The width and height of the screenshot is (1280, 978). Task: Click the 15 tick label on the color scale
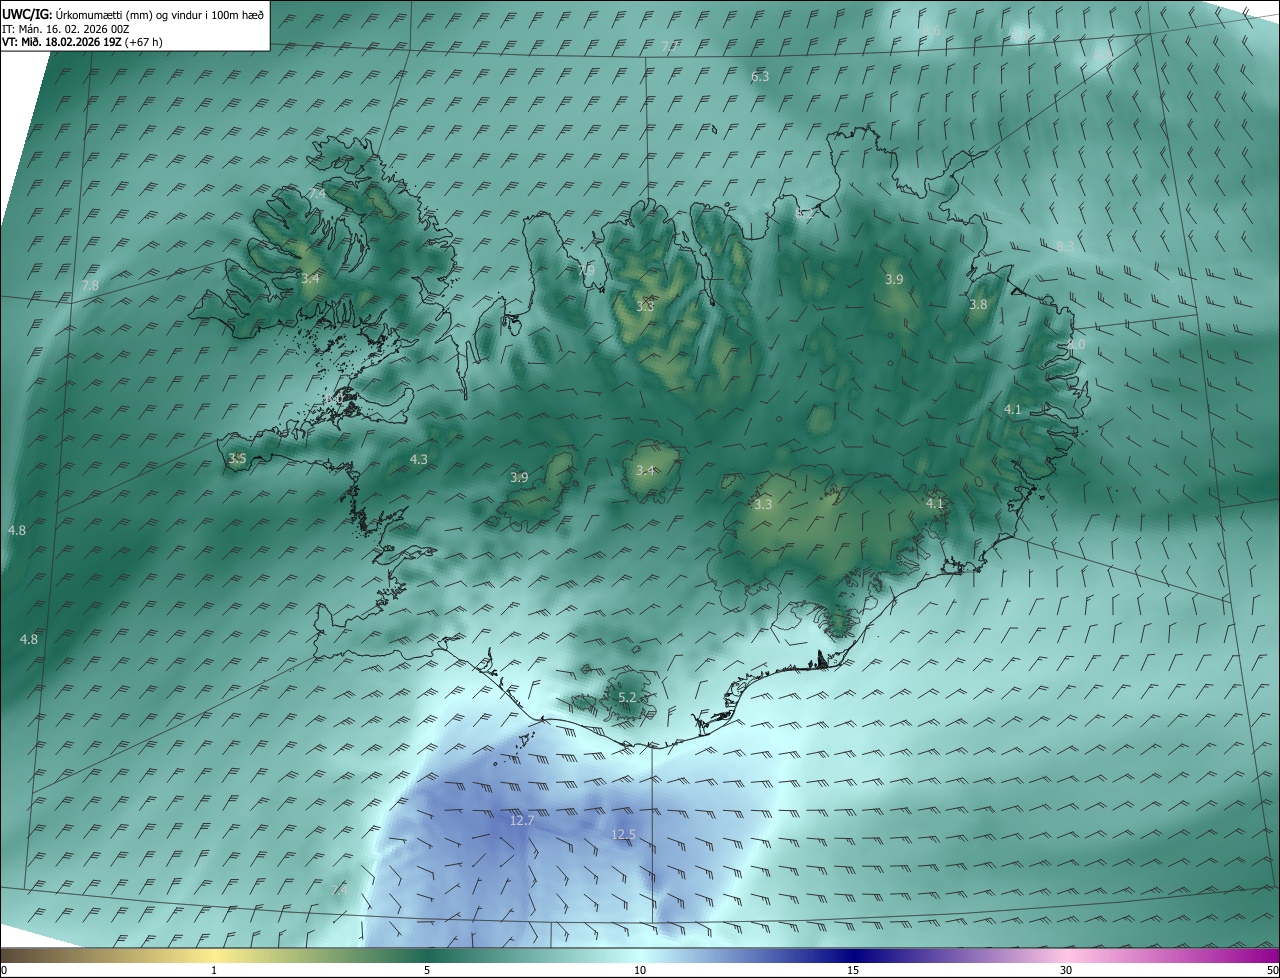point(853,970)
